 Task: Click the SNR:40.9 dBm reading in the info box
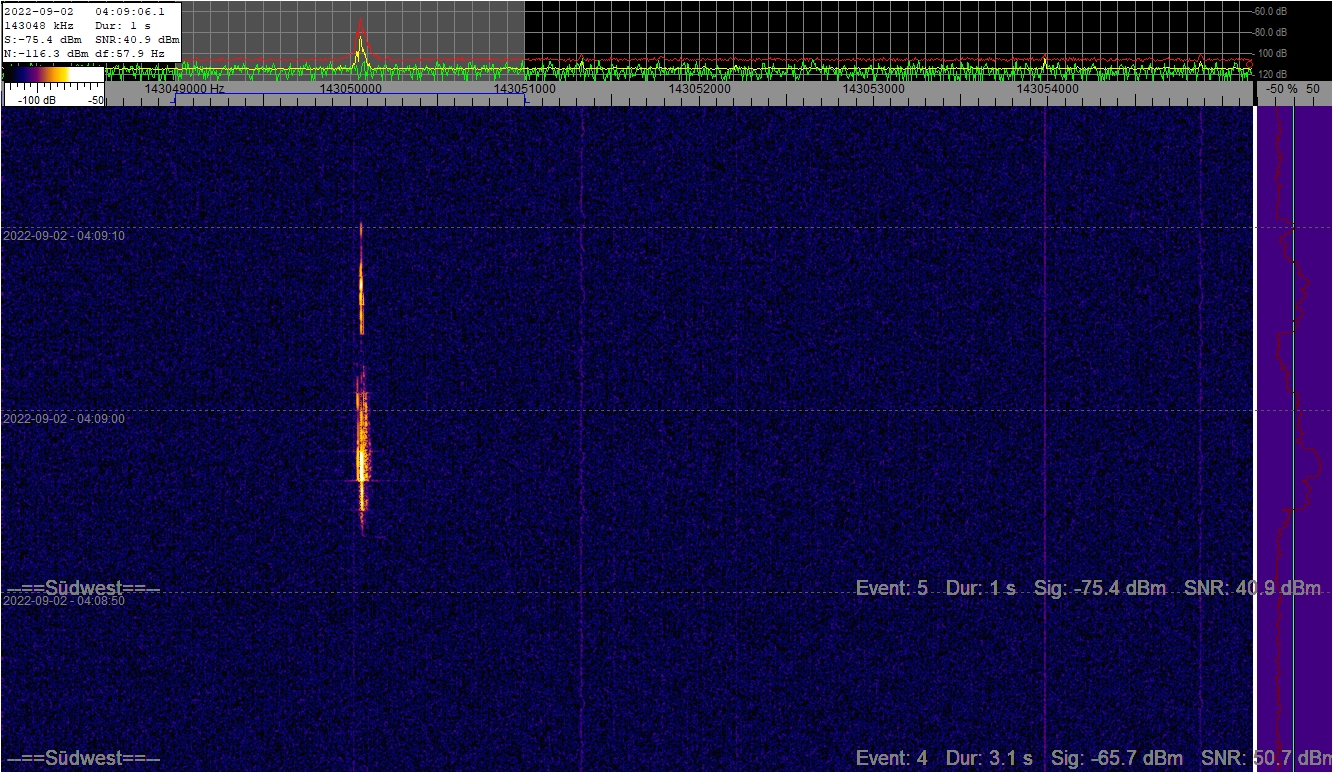coord(137,39)
